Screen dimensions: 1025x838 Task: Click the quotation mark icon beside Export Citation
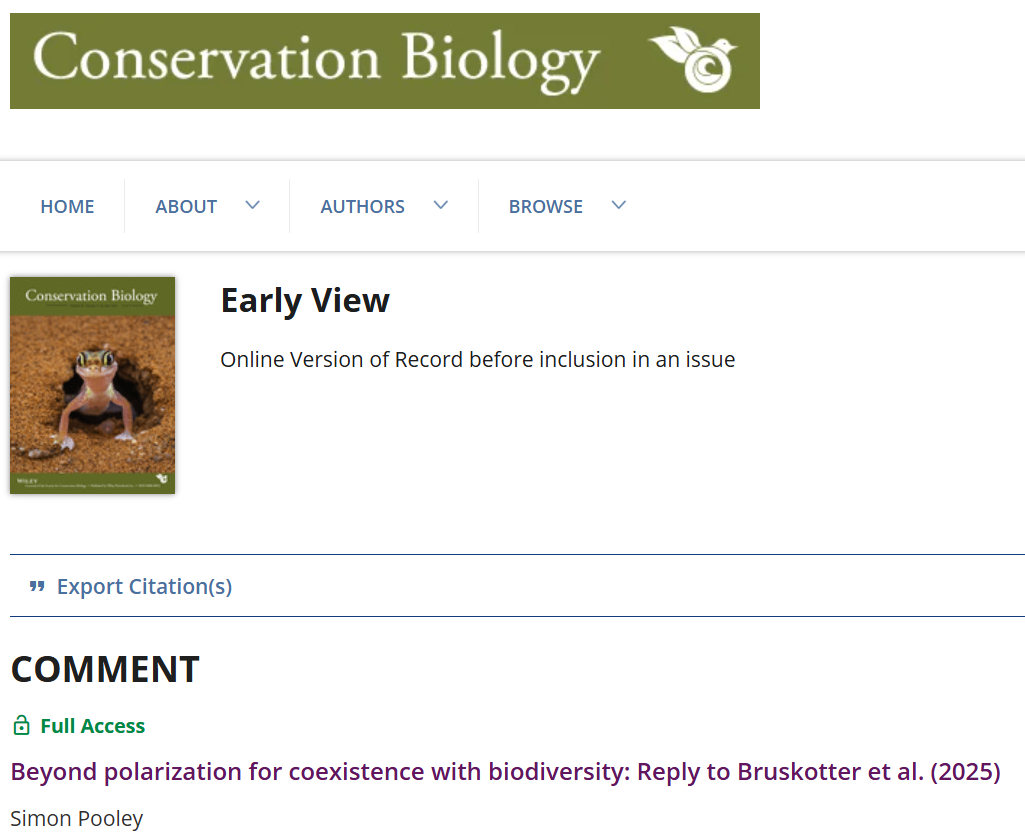pos(37,586)
